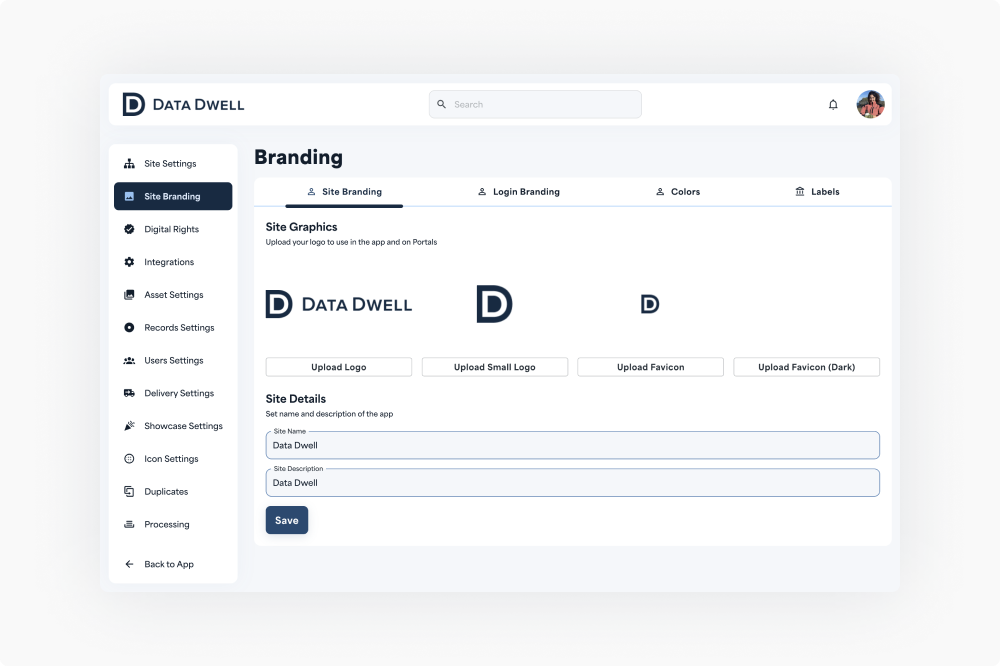Click the favicon D preview

650,304
